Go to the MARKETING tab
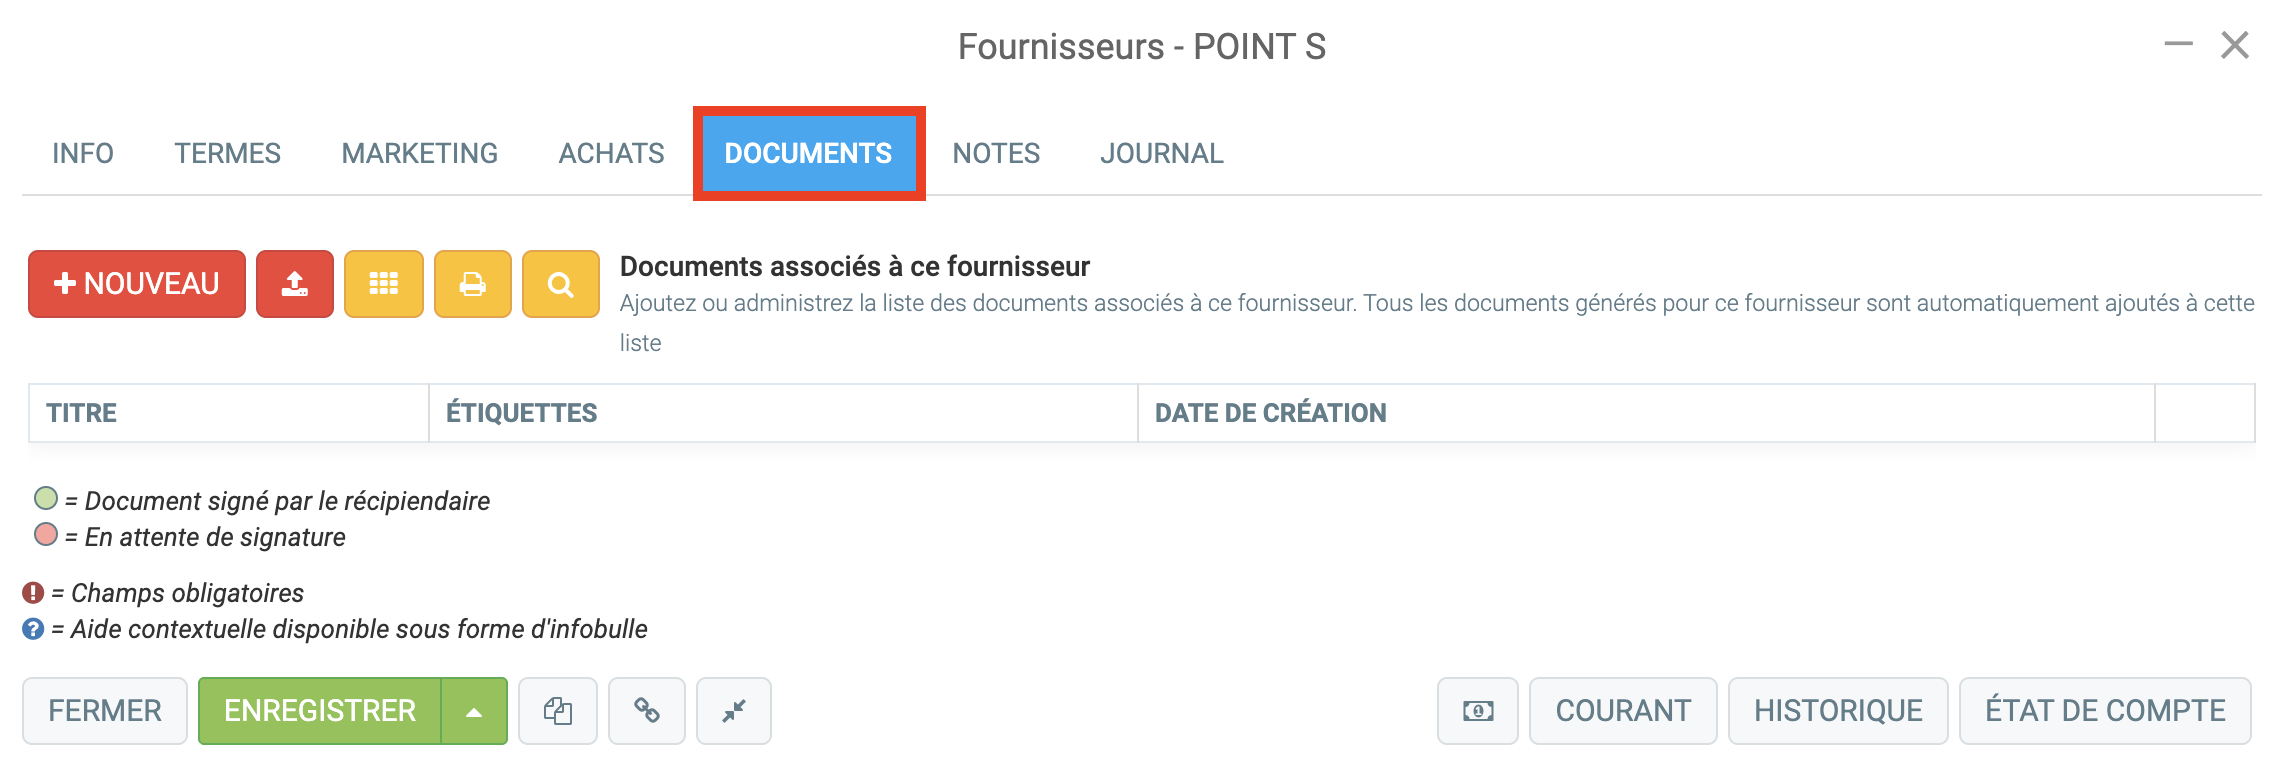The height and width of the screenshot is (770, 2288). tap(420, 153)
